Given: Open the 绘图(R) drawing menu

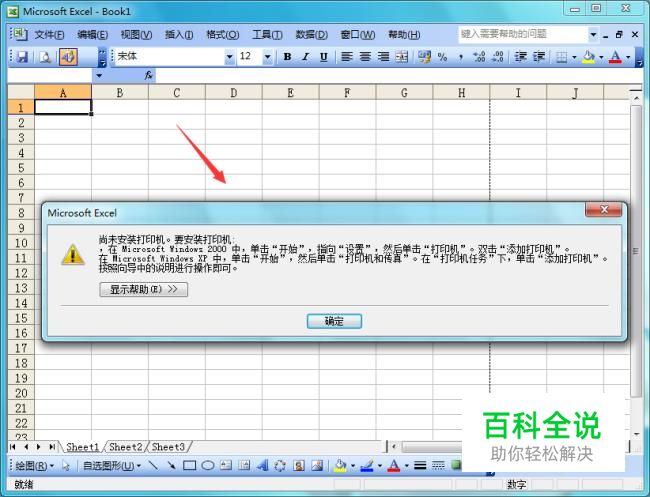Looking at the screenshot, I should pyautogui.click(x=34, y=466).
